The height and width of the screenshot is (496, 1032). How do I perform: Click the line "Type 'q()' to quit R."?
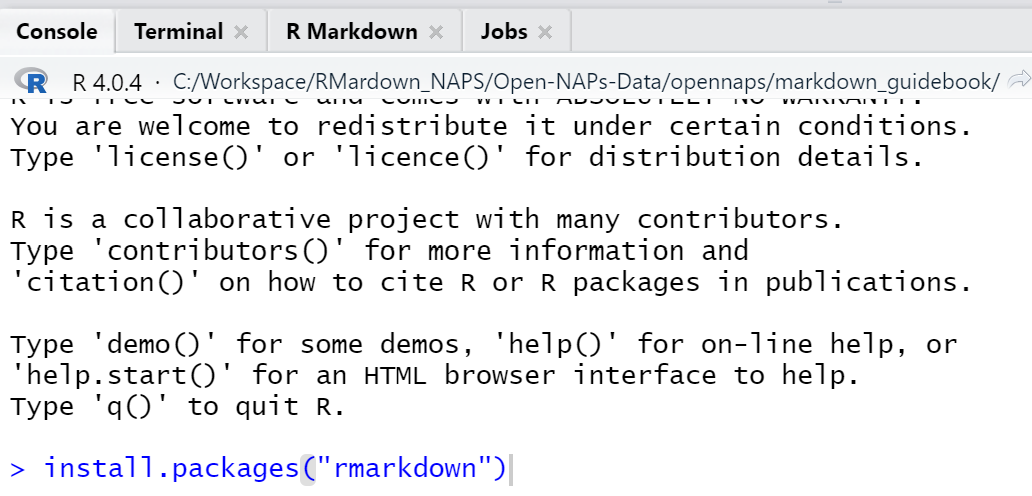tap(178, 407)
